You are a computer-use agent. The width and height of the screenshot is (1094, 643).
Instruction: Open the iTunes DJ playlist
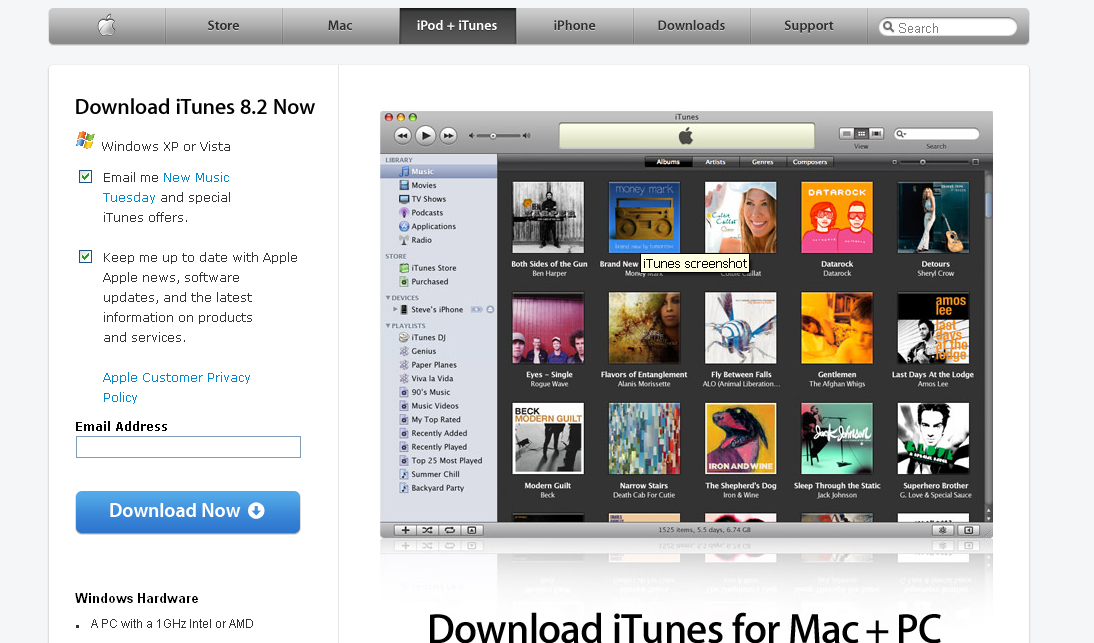[439, 338]
